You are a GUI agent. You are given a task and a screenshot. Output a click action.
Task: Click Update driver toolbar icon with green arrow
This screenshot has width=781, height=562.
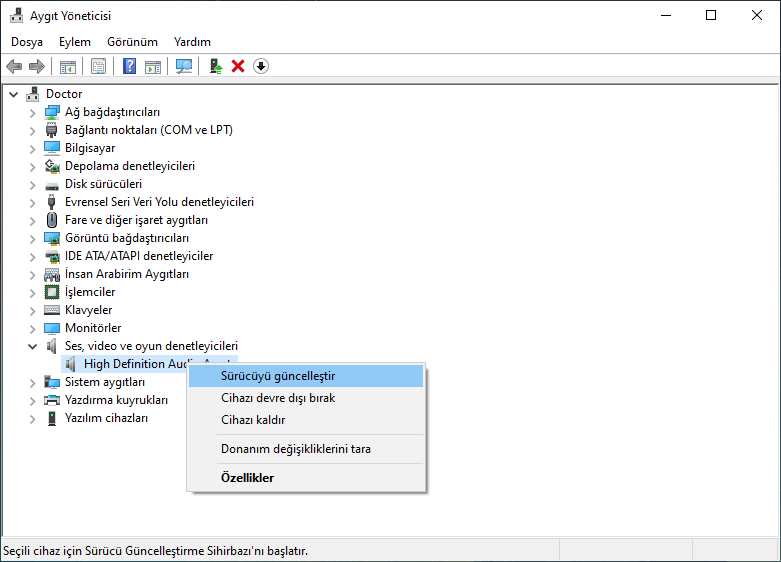[216, 66]
